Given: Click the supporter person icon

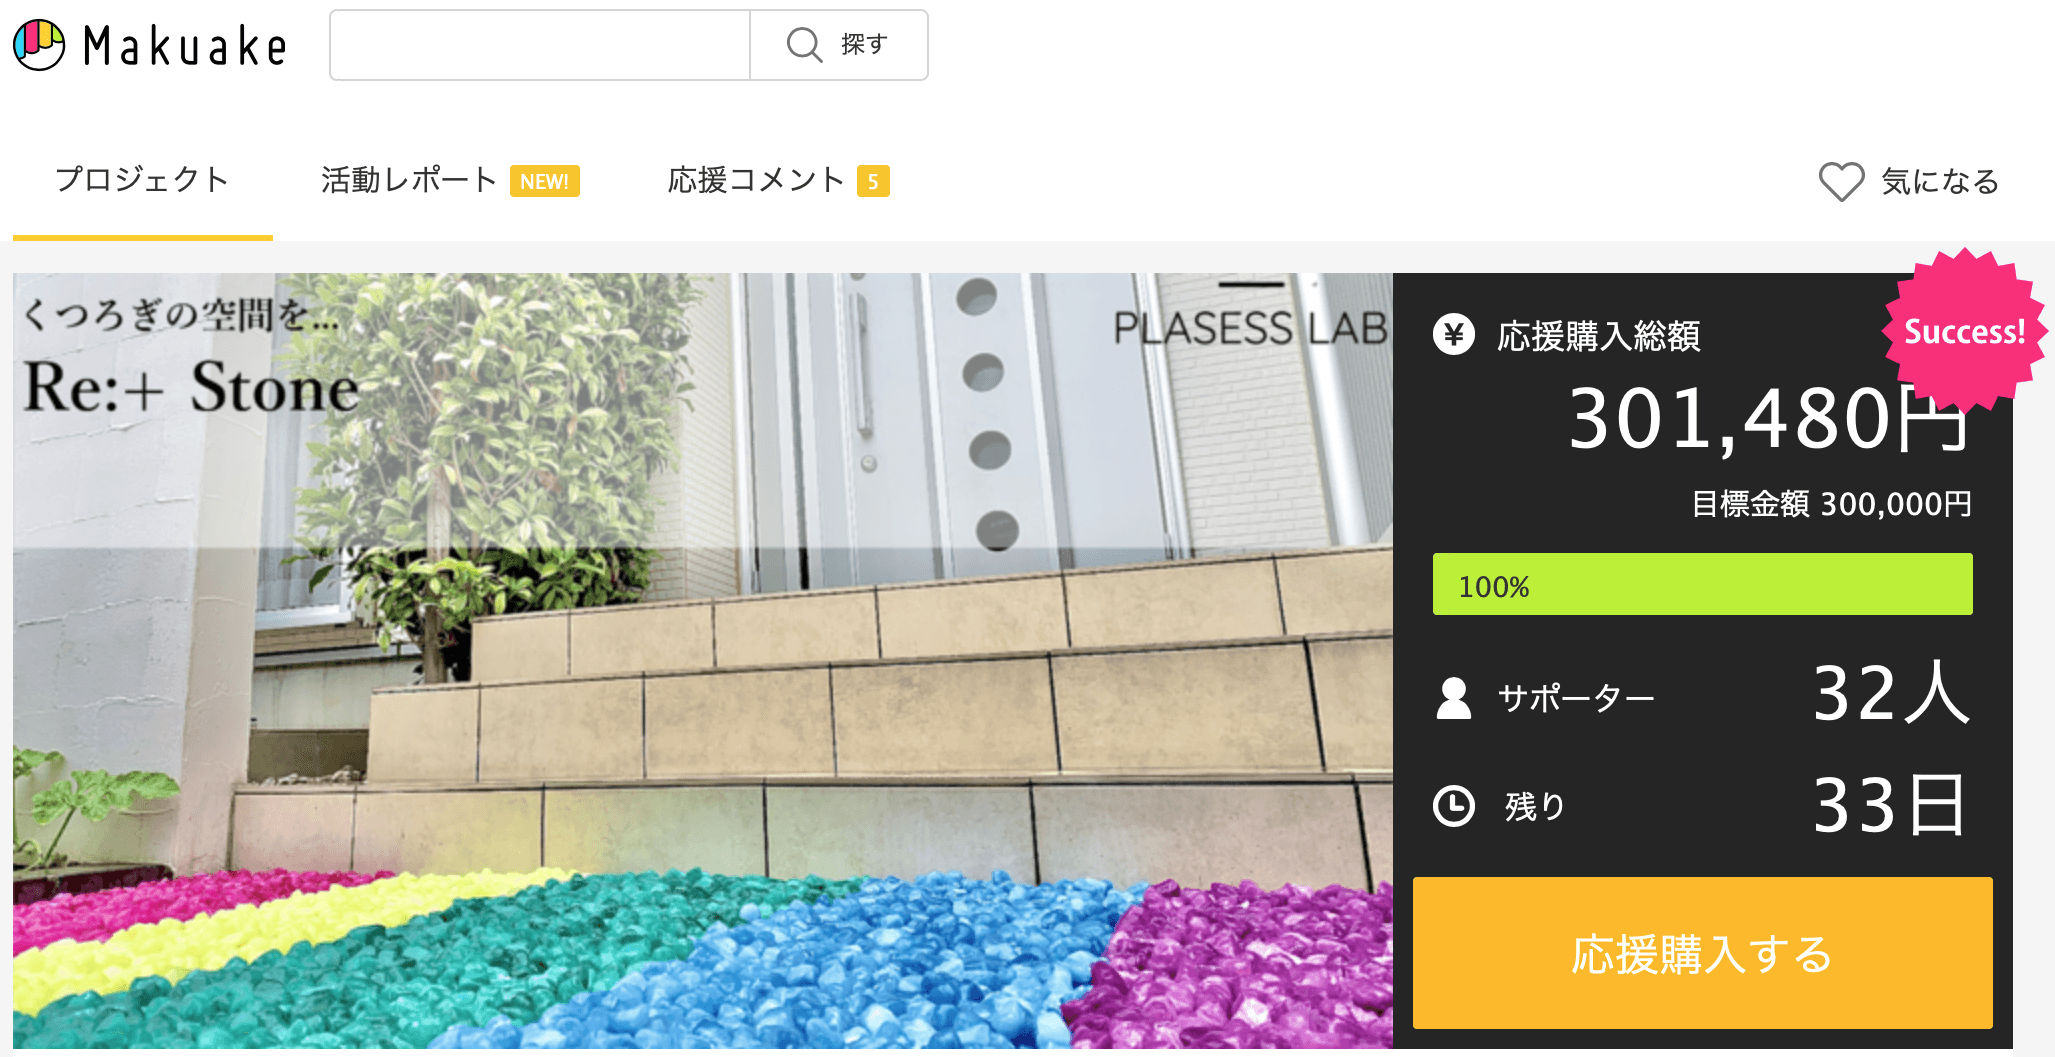Looking at the screenshot, I should pos(1453,698).
